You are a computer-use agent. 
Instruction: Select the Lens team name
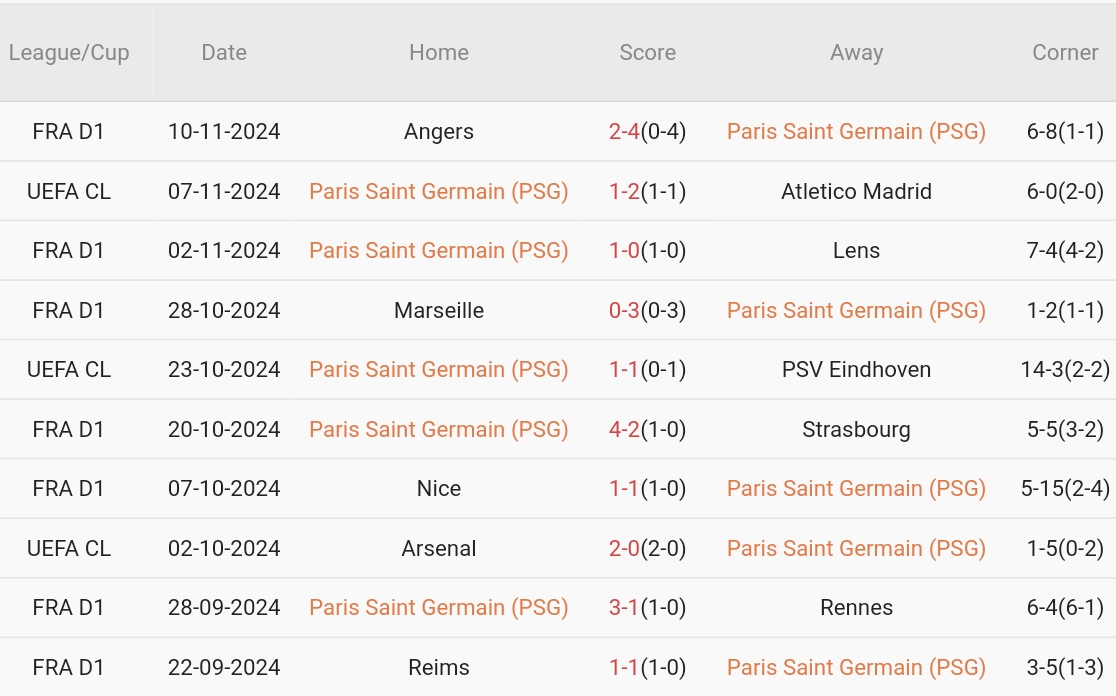point(857,250)
